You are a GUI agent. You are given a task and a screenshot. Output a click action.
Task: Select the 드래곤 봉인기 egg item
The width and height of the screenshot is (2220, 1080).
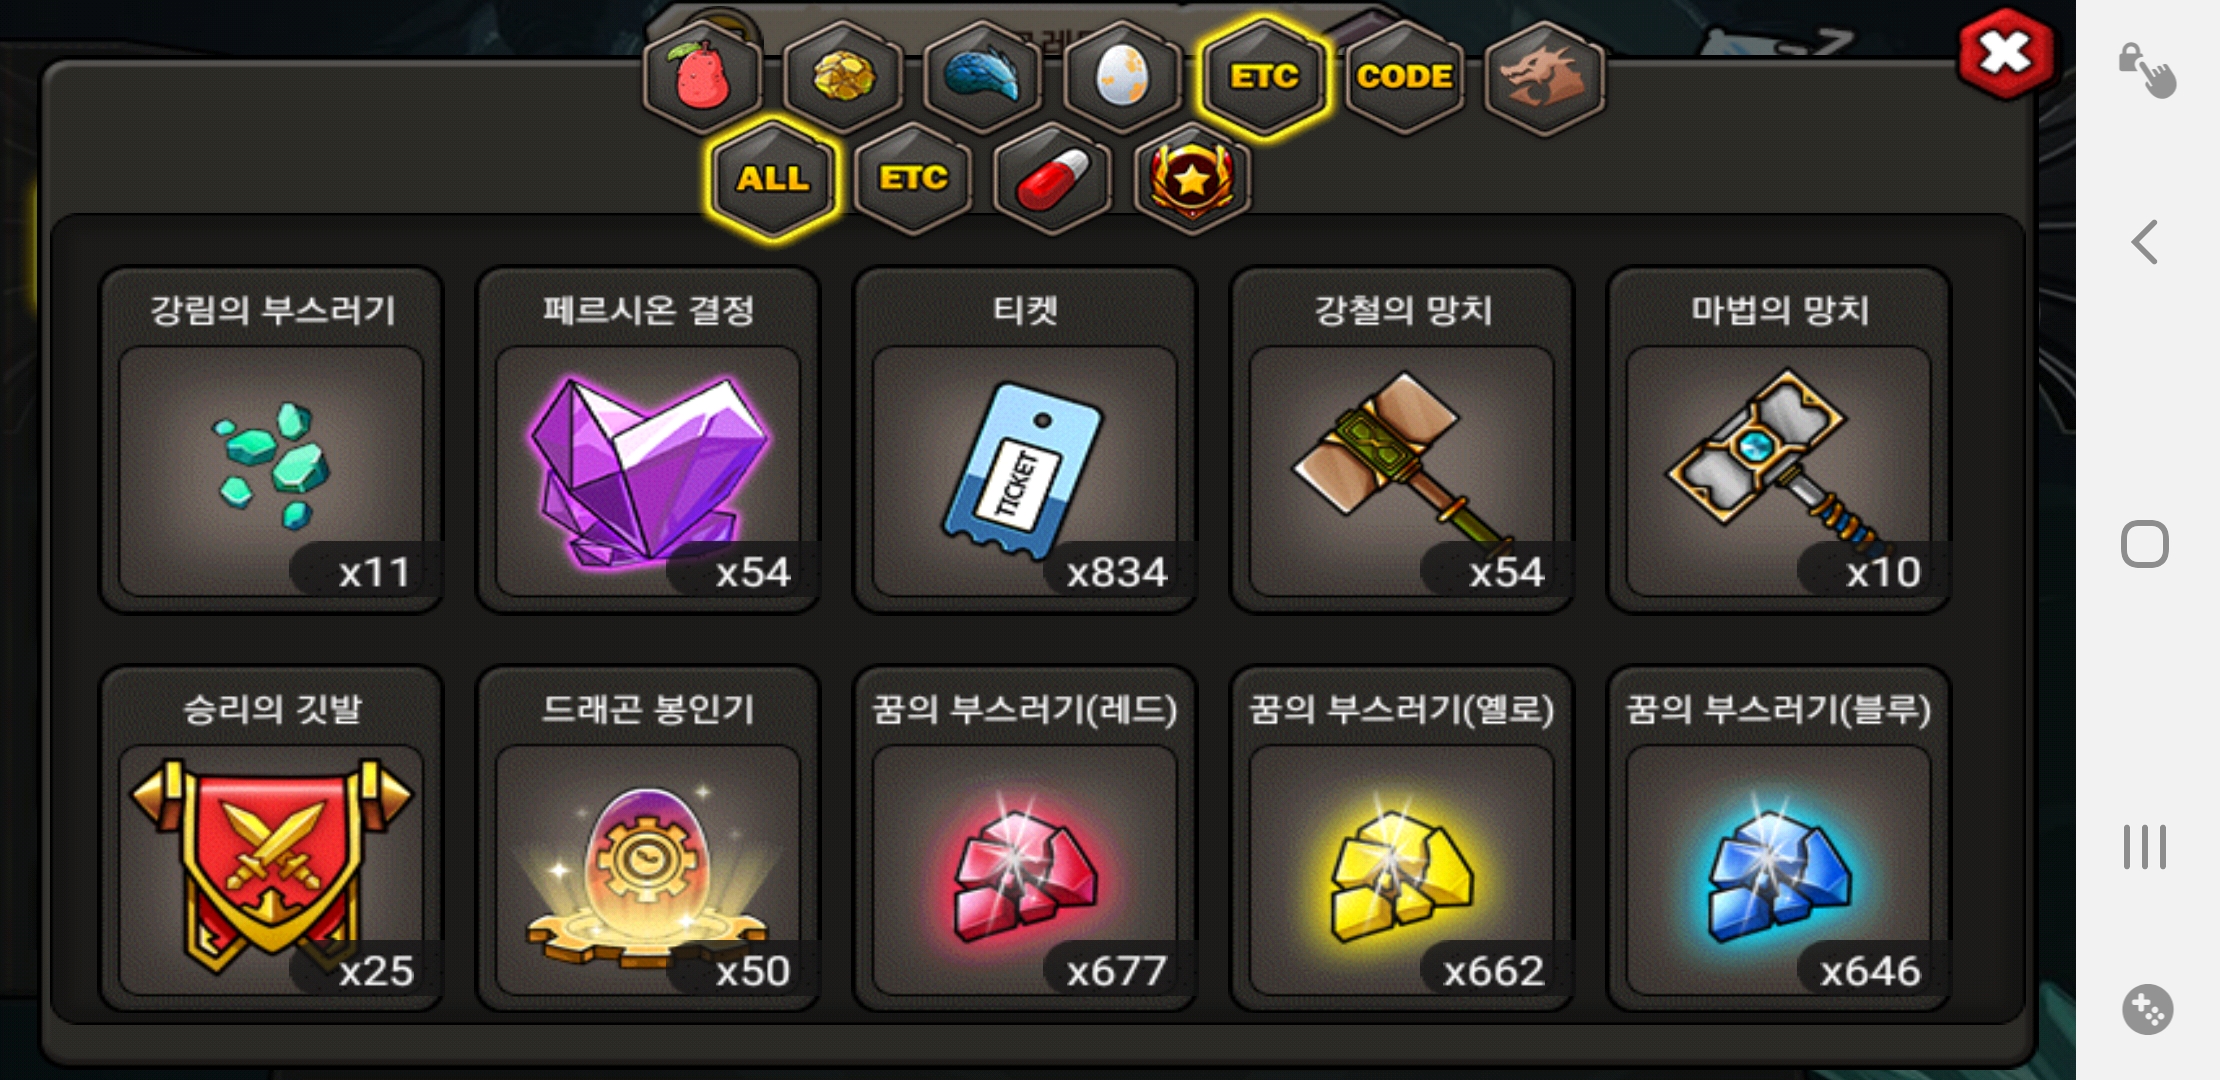tap(648, 838)
